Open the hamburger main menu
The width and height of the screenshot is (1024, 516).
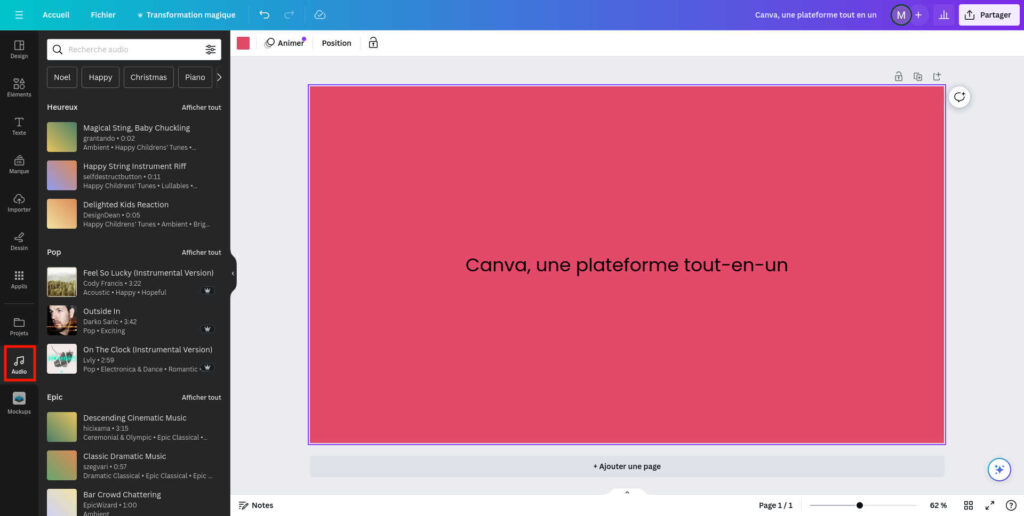click(19, 14)
